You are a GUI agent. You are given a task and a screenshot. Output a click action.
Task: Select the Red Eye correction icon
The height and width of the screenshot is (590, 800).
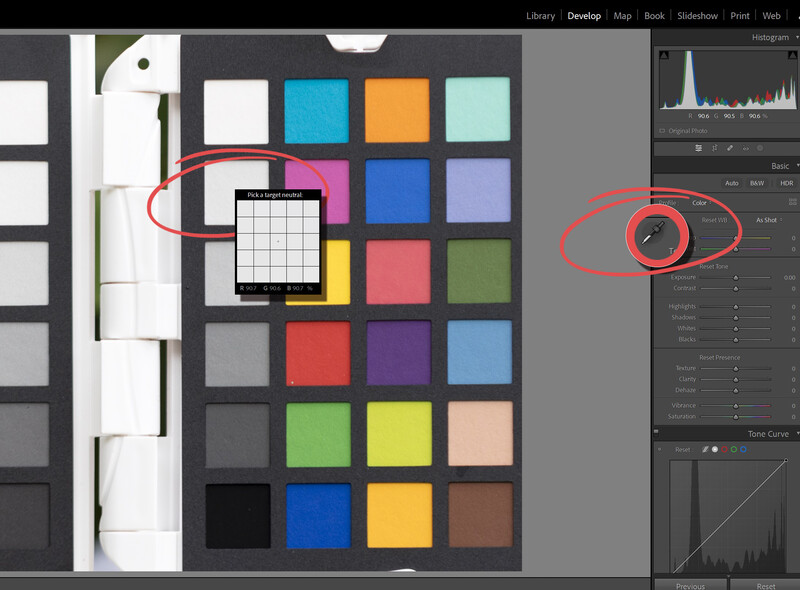pyautogui.click(x=745, y=148)
